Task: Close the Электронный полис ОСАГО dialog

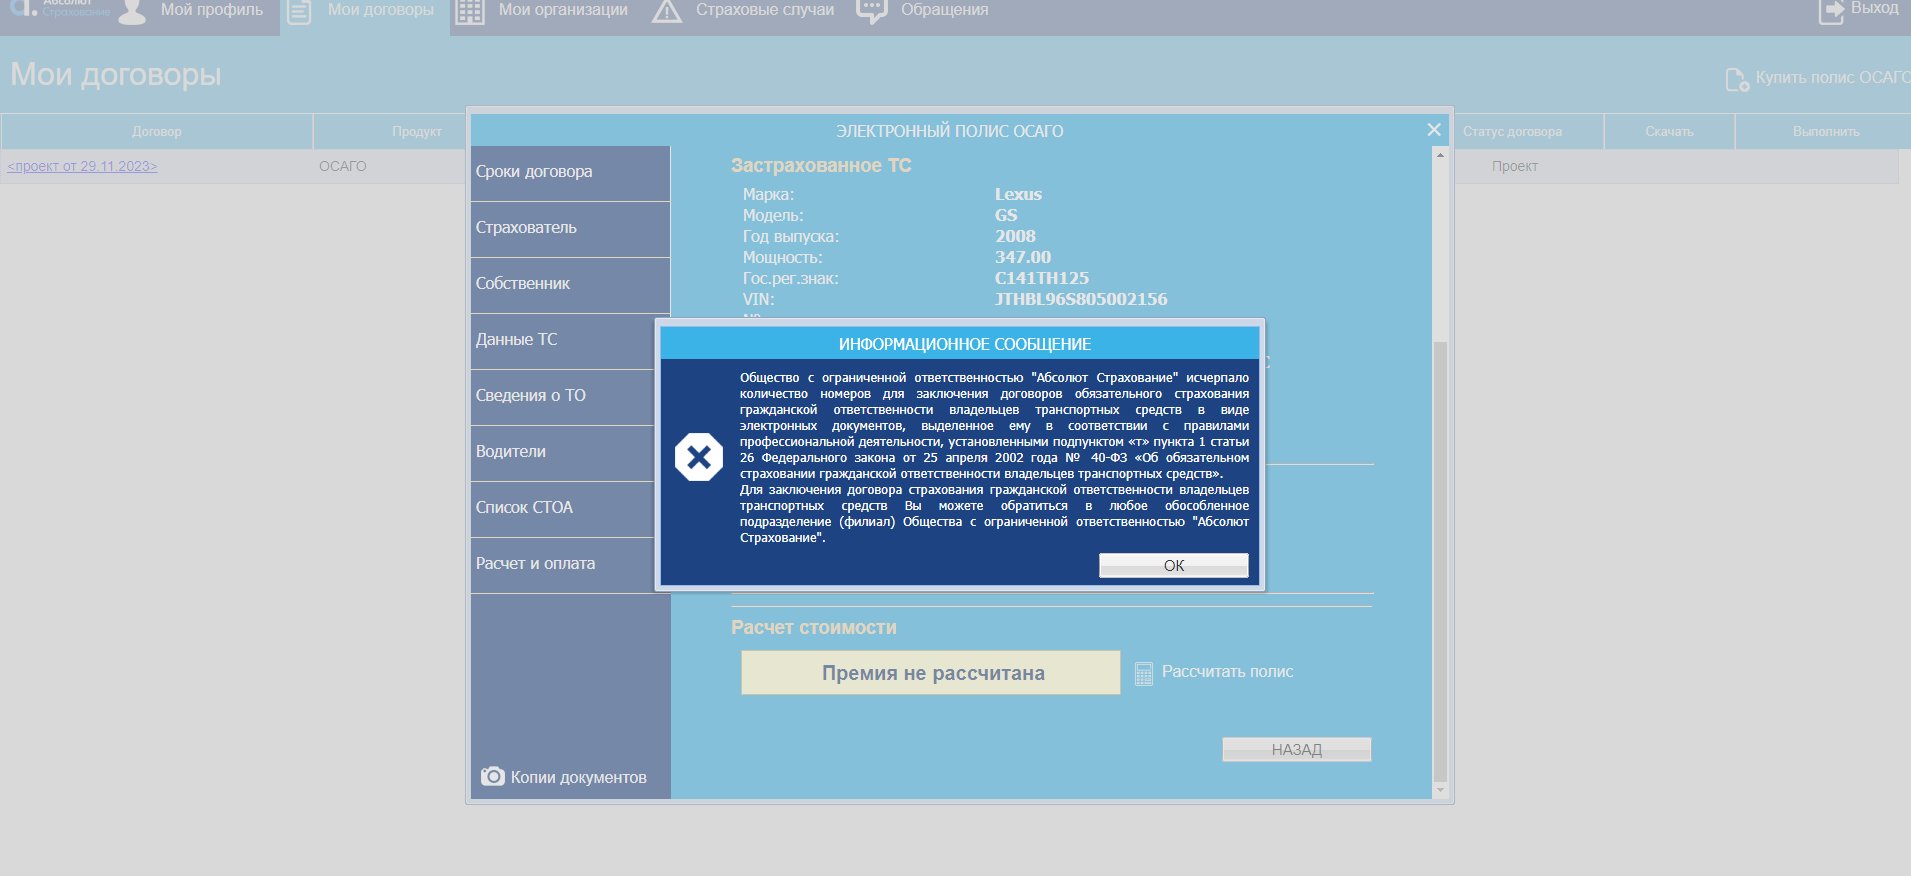Action: point(1434,129)
